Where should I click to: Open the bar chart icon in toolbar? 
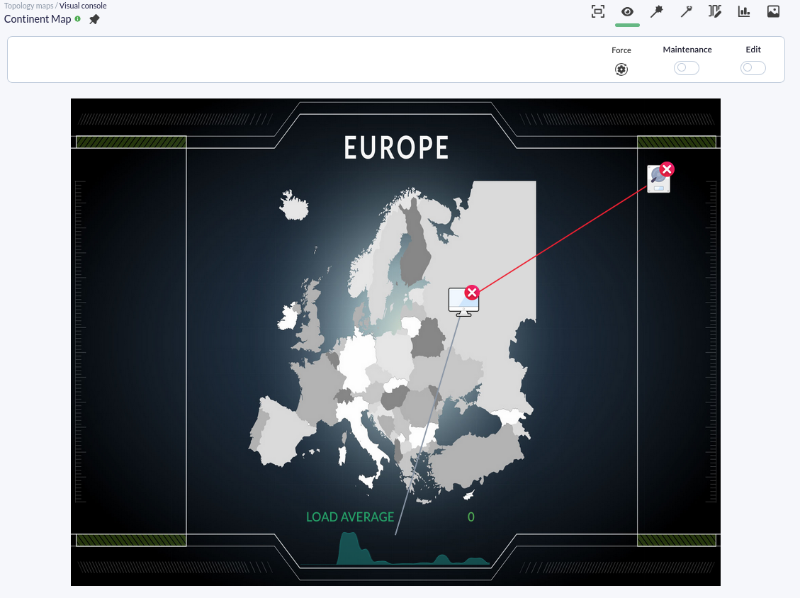744,12
